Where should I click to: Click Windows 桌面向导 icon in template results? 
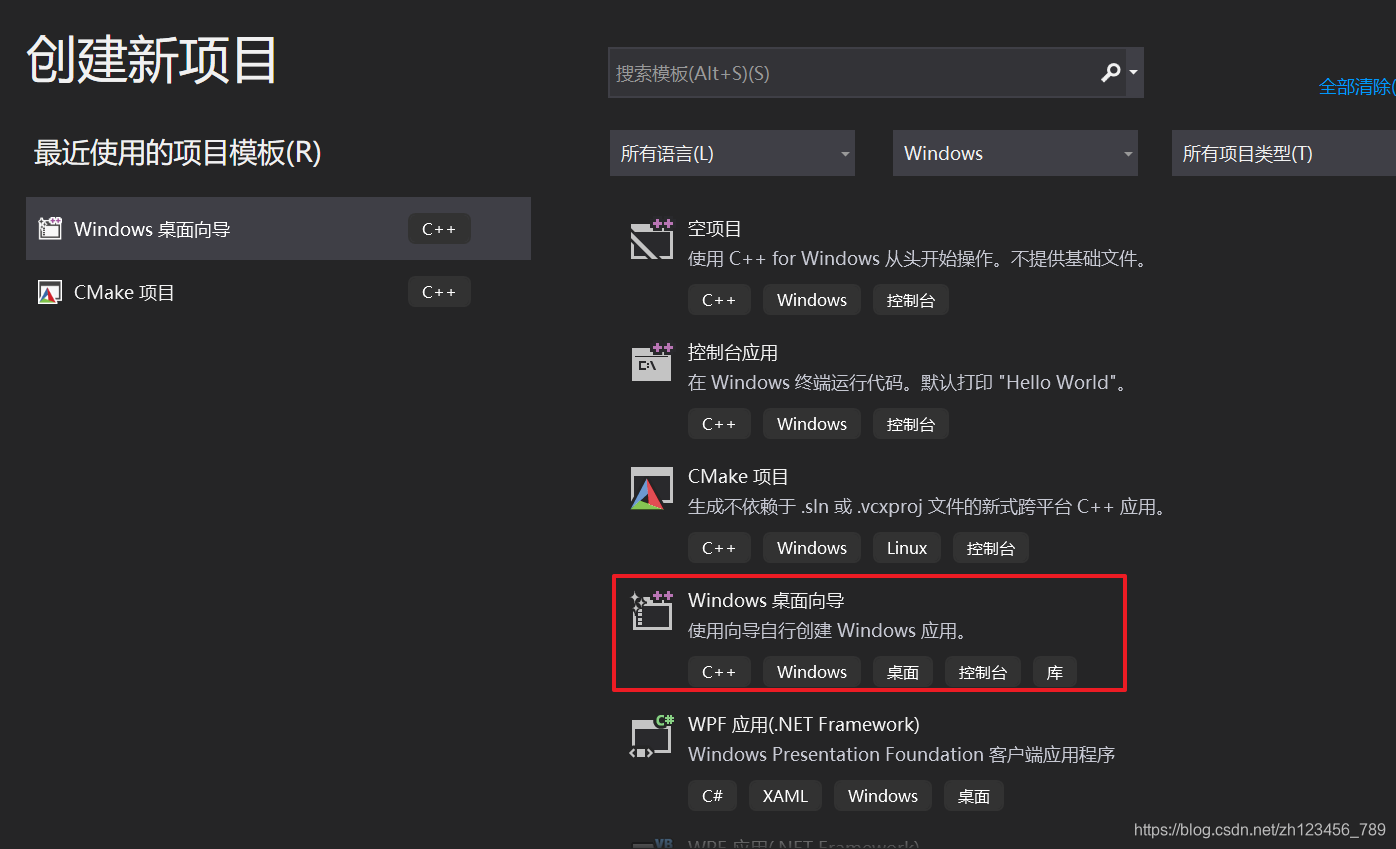pyautogui.click(x=652, y=611)
